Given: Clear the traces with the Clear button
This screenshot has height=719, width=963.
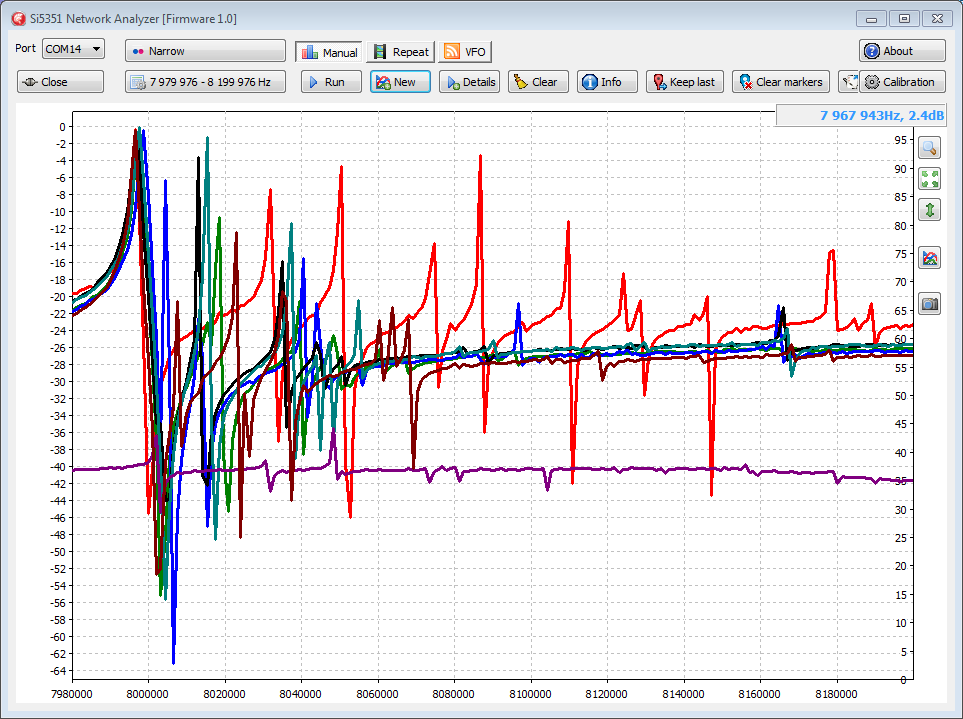Looking at the screenshot, I should (538, 82).
